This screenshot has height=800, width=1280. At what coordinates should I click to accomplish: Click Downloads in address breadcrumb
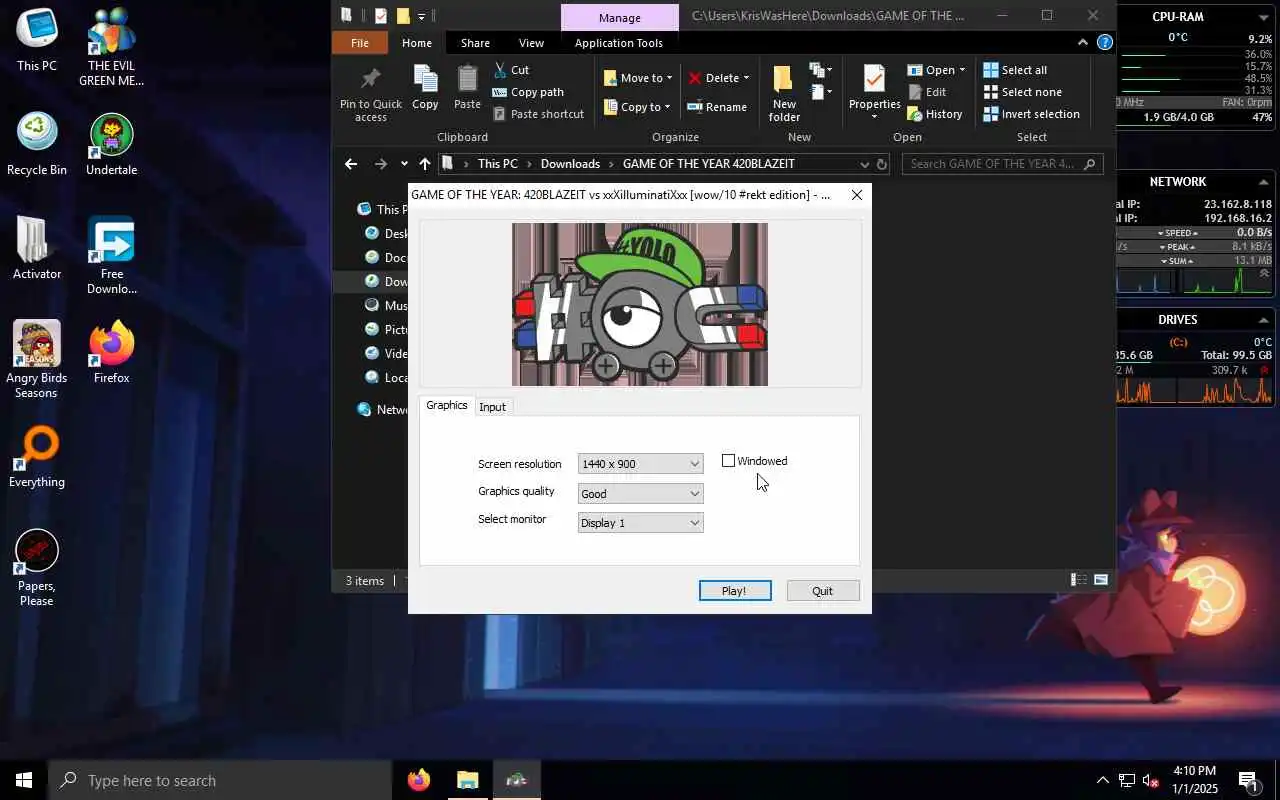click(x=570, y=164)
